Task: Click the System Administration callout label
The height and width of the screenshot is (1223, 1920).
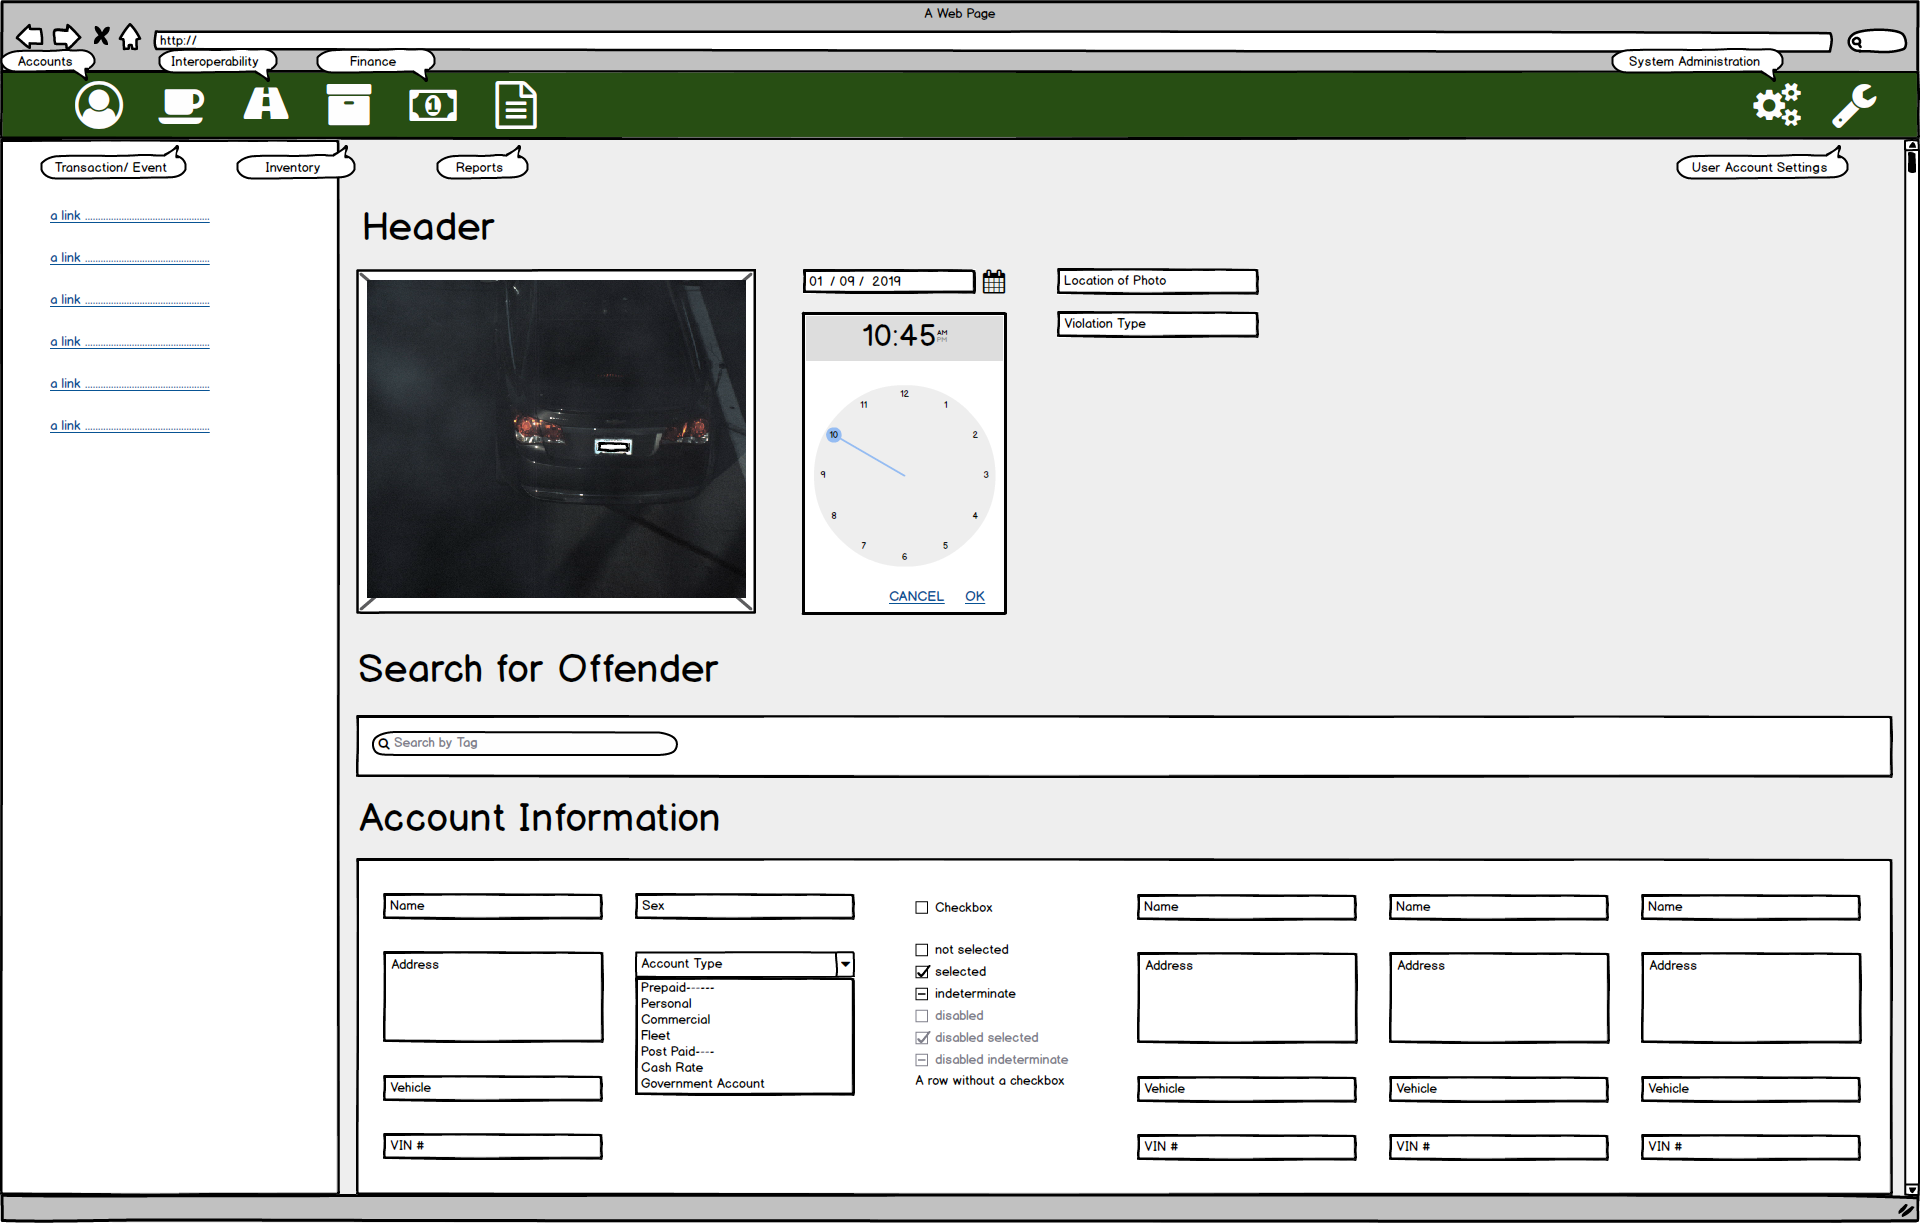Action: pos(1694,61)
